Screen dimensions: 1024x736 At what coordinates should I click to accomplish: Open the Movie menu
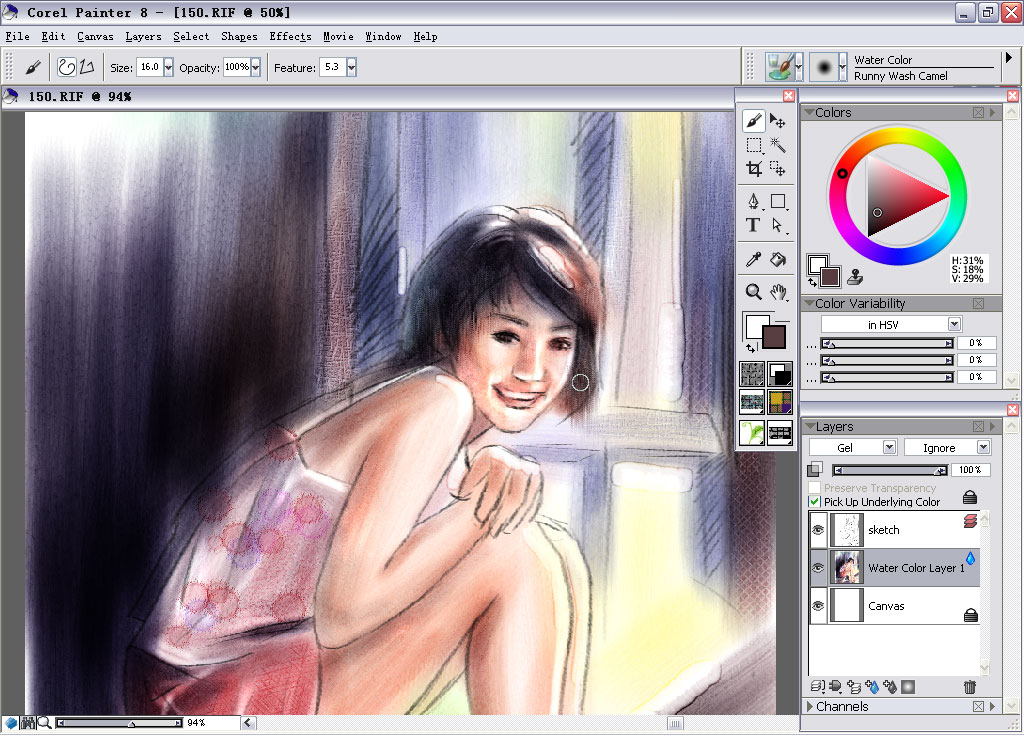click(x=338, y=37)
